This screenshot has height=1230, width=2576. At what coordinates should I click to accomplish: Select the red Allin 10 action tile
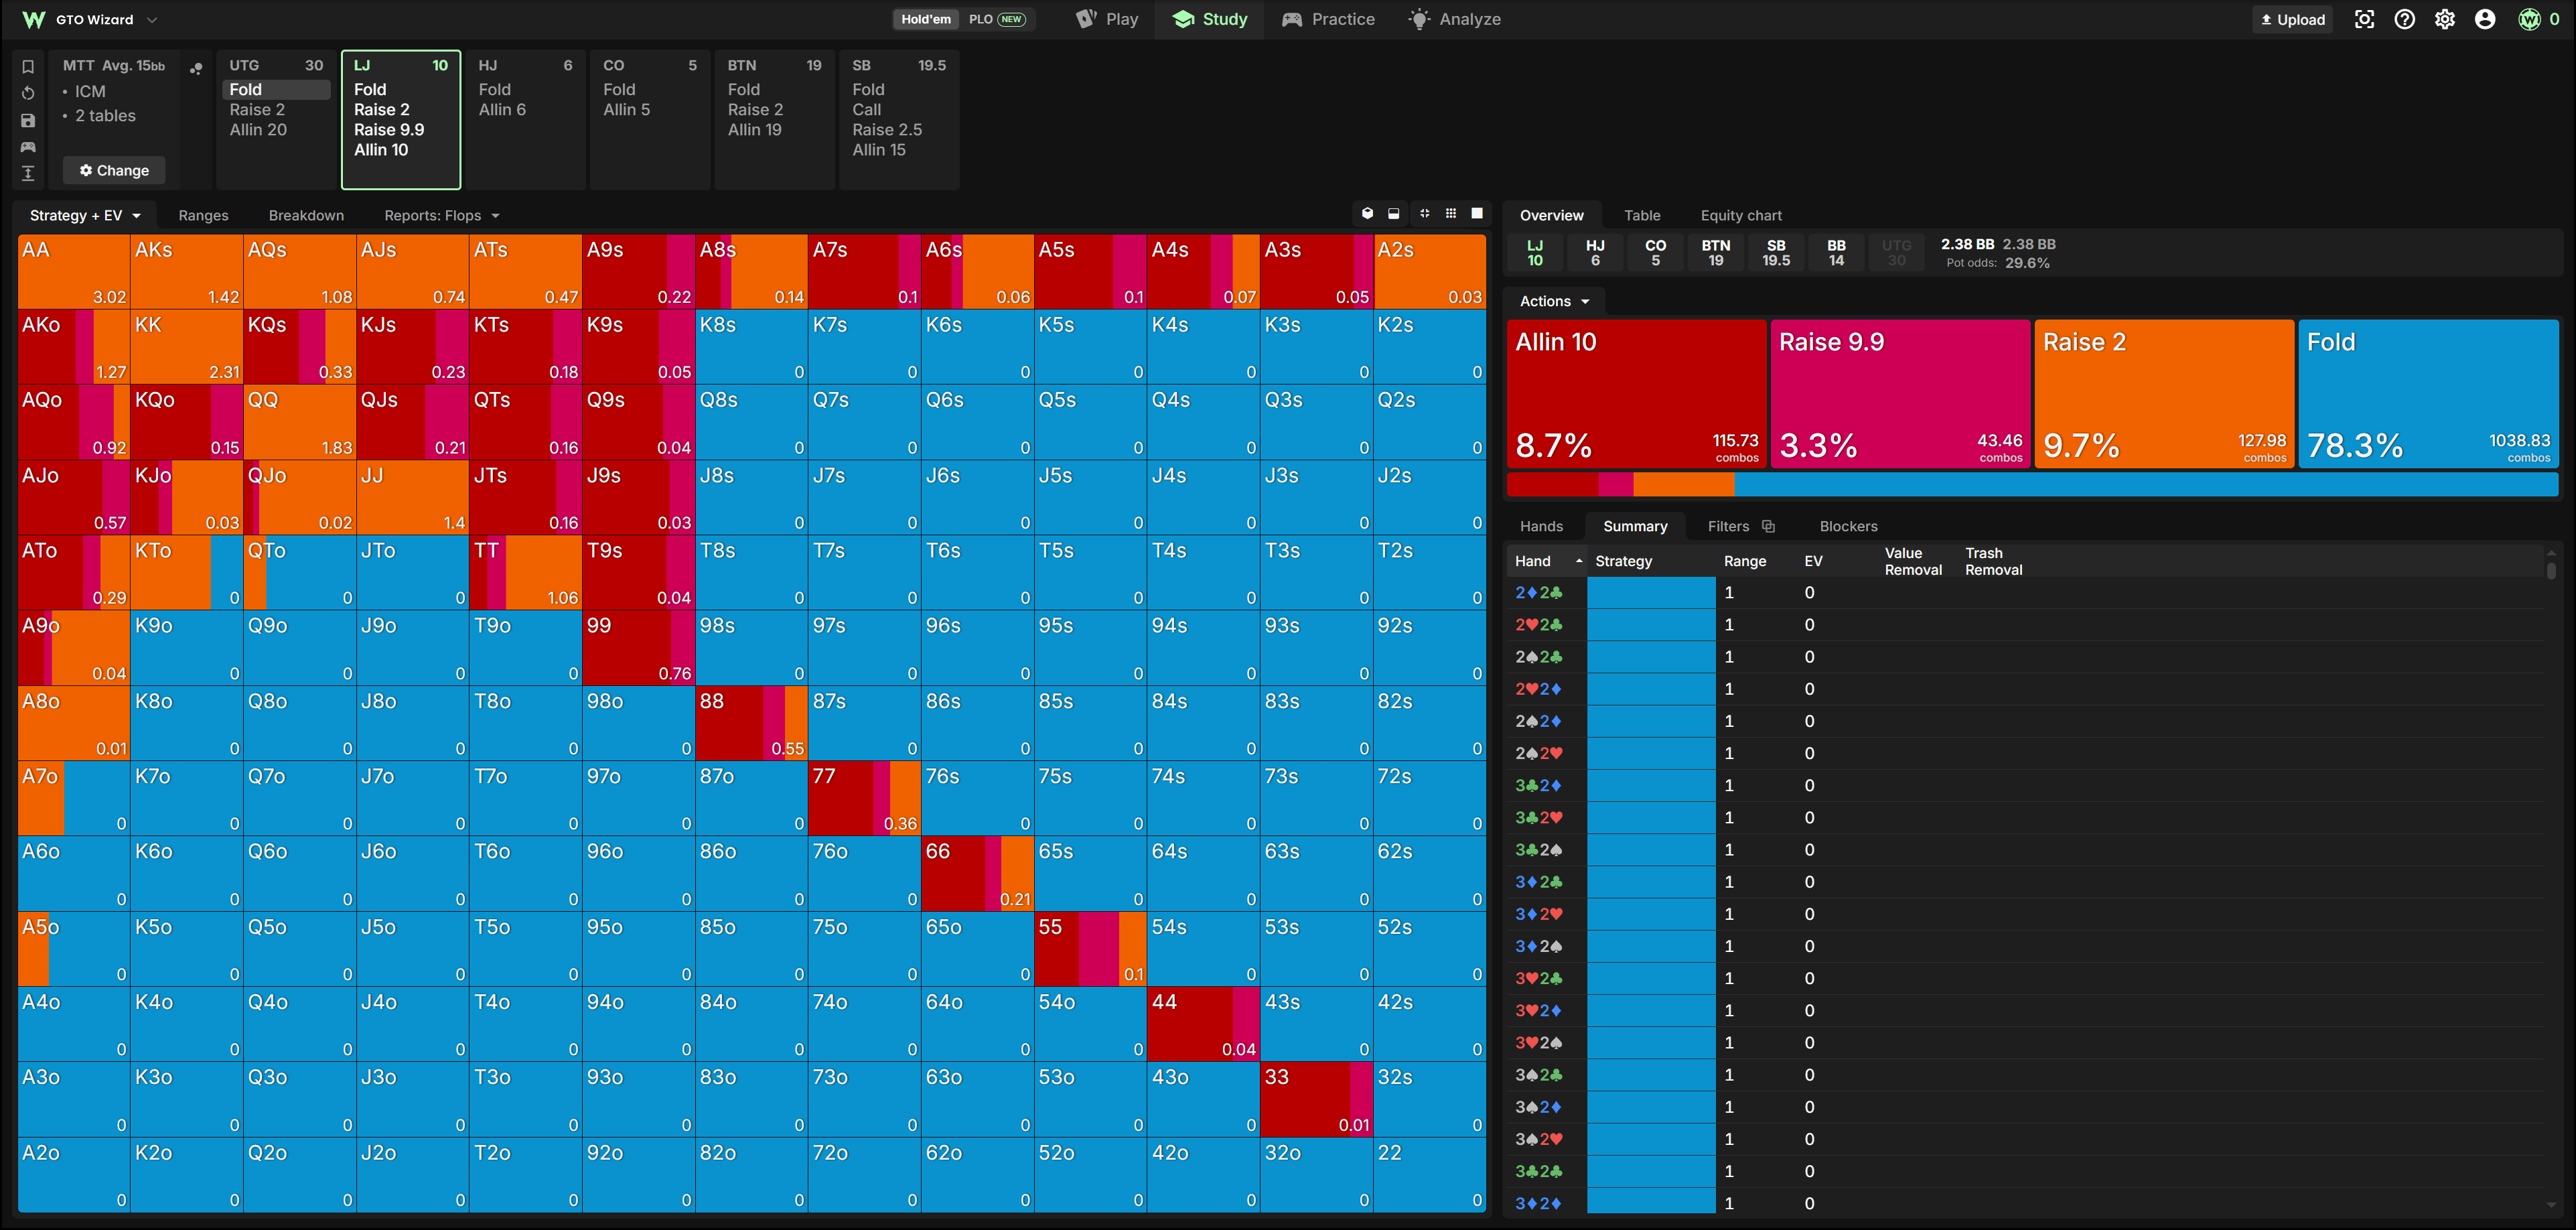1636,394
